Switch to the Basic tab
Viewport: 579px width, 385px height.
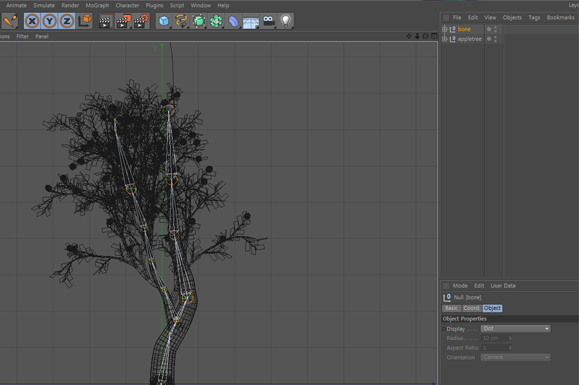451,308
